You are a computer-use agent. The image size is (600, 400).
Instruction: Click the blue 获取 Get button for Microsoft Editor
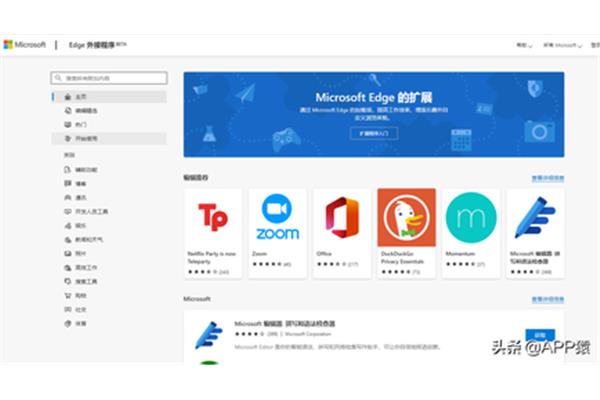tap(540, 335)
